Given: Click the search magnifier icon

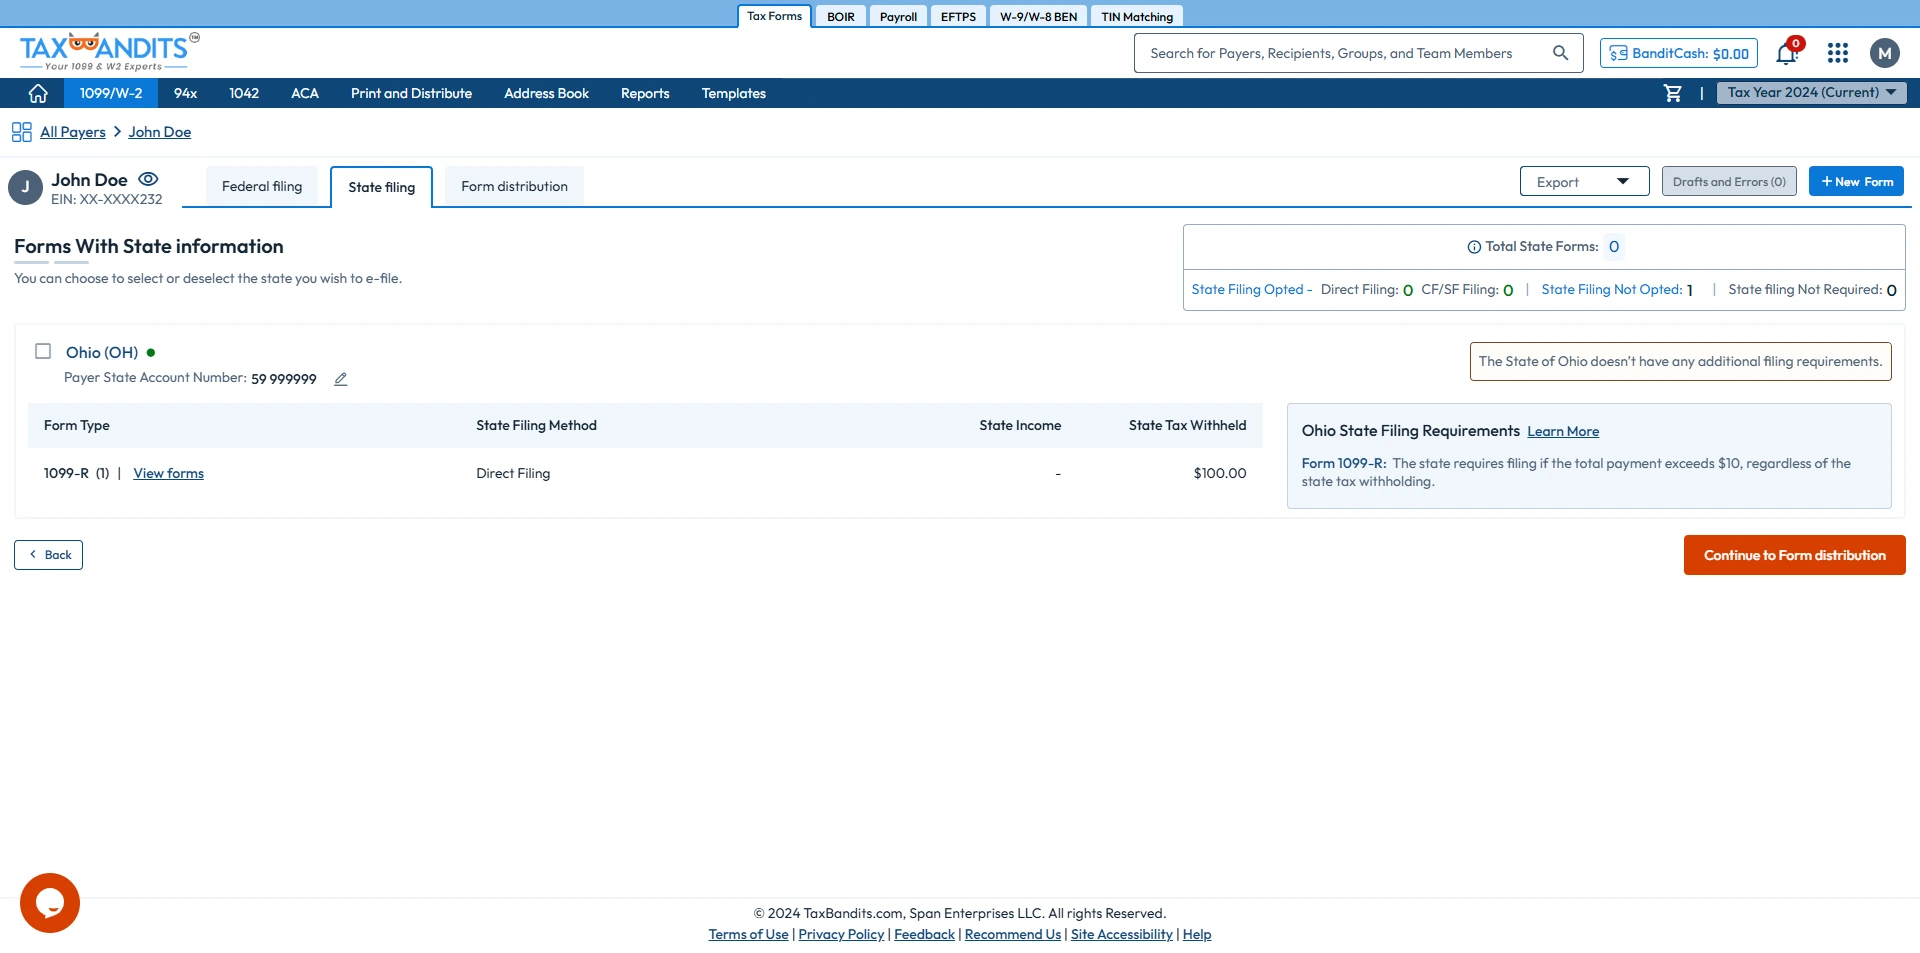Looking at the screenshot, I should tap(1560, 53).
